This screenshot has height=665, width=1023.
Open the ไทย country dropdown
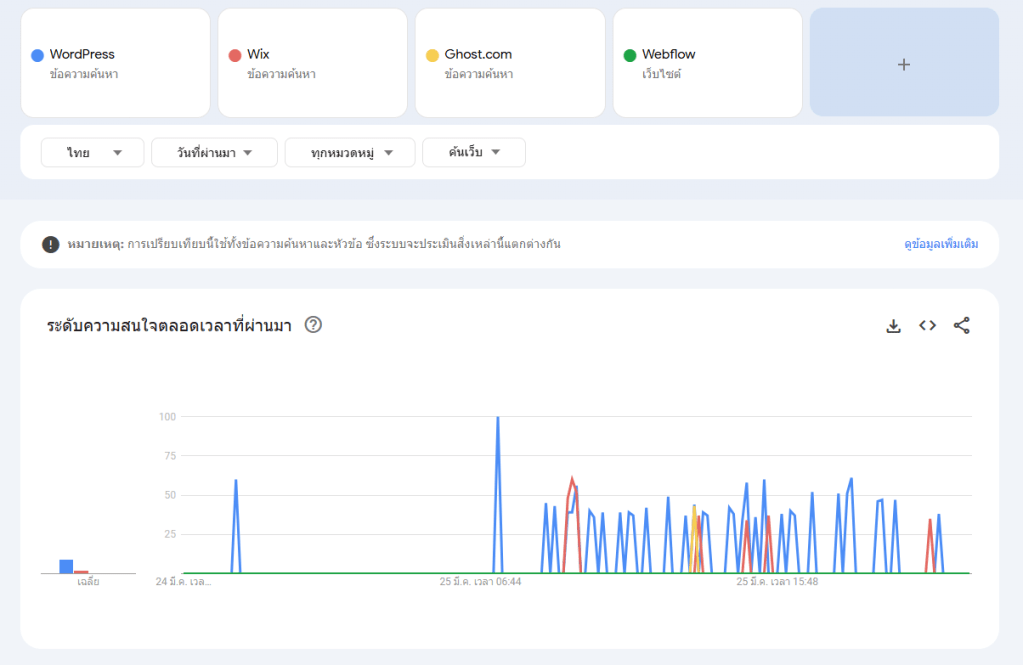pos(93,153)
